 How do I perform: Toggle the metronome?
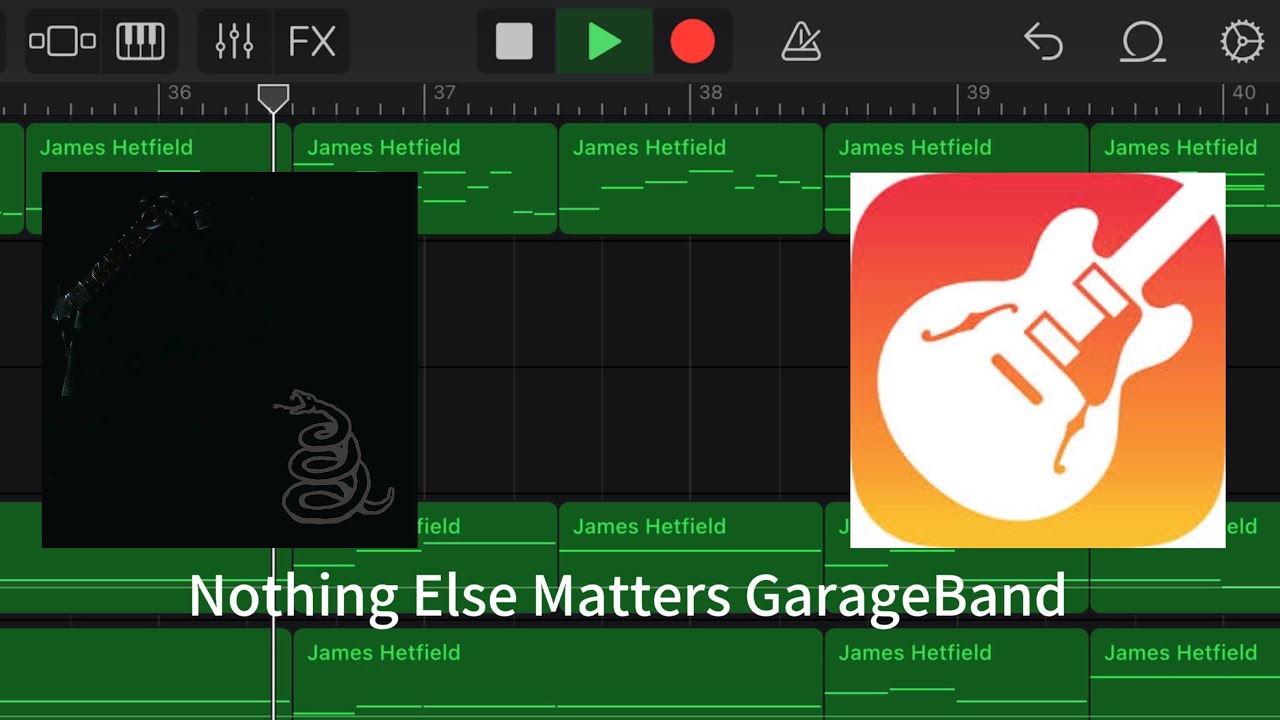[x=801, y=42]
